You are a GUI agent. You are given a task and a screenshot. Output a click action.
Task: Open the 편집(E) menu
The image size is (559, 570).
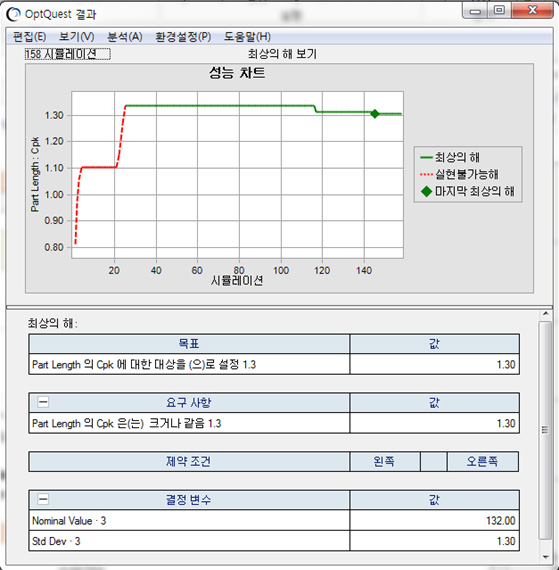29,37
